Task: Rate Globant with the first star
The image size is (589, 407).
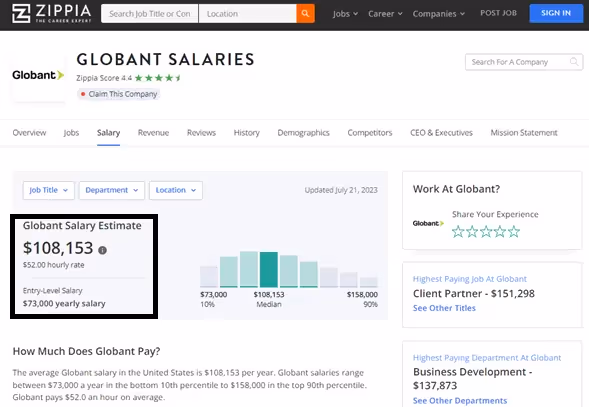Action: pos(458,231)
